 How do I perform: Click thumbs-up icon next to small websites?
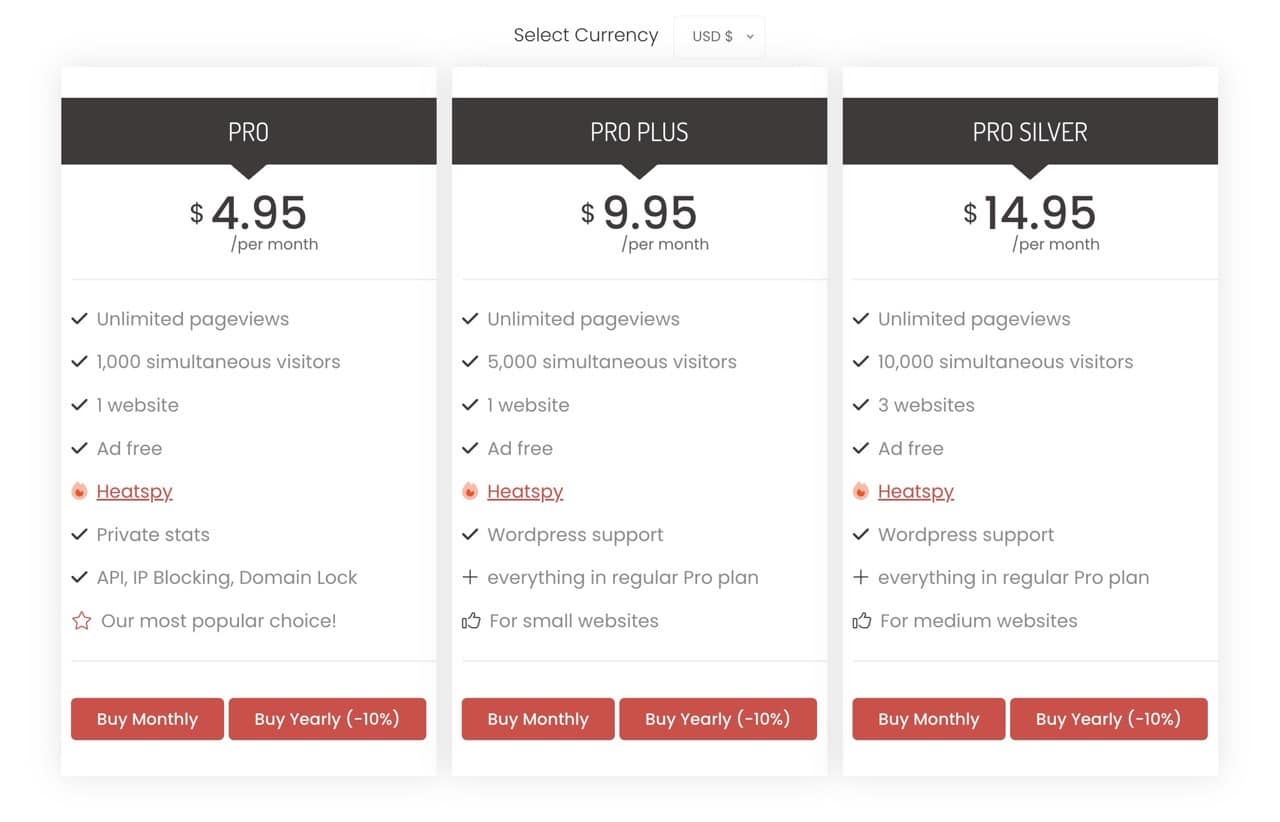click(x=471, y=621)
